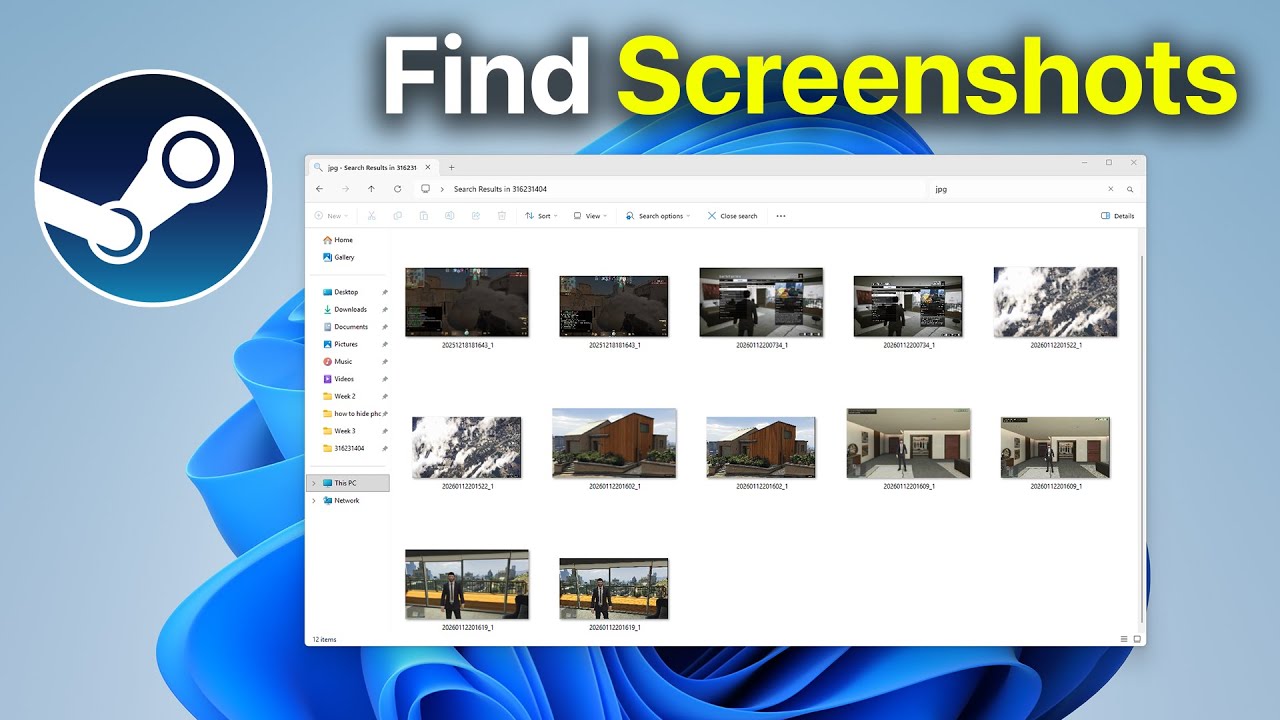
Task: Click the 12 items count in the status bar
Action: (325, 639)
